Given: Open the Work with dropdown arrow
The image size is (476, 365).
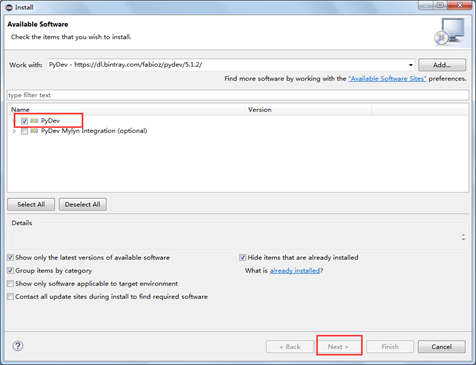Looking at the screenshot, I should [x=411, y=65].
